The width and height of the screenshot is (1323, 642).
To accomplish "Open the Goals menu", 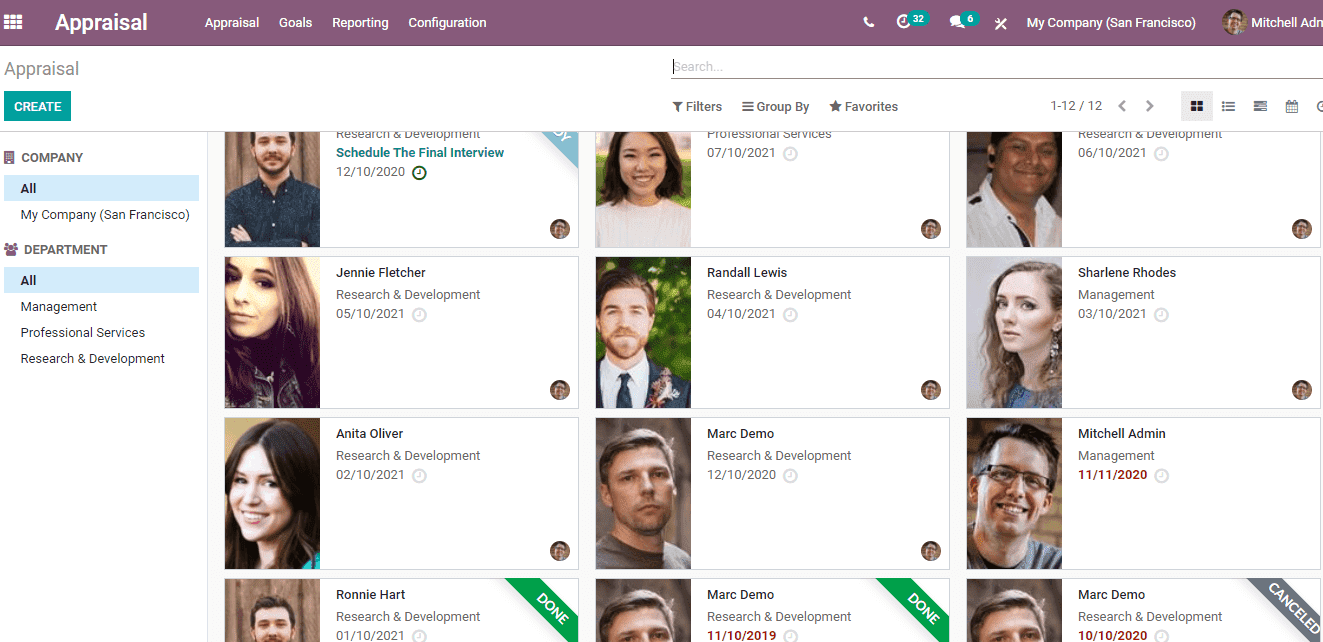I will 296,22.
